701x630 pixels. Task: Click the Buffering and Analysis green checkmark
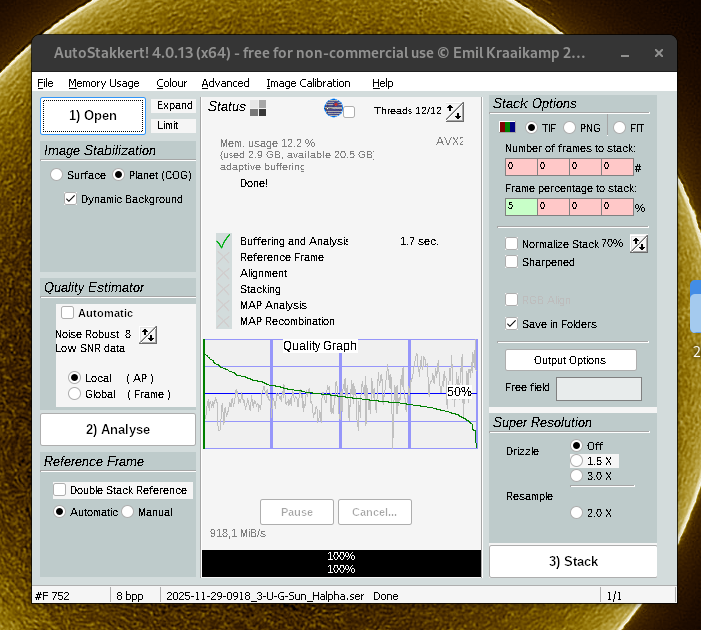point(223,241)
